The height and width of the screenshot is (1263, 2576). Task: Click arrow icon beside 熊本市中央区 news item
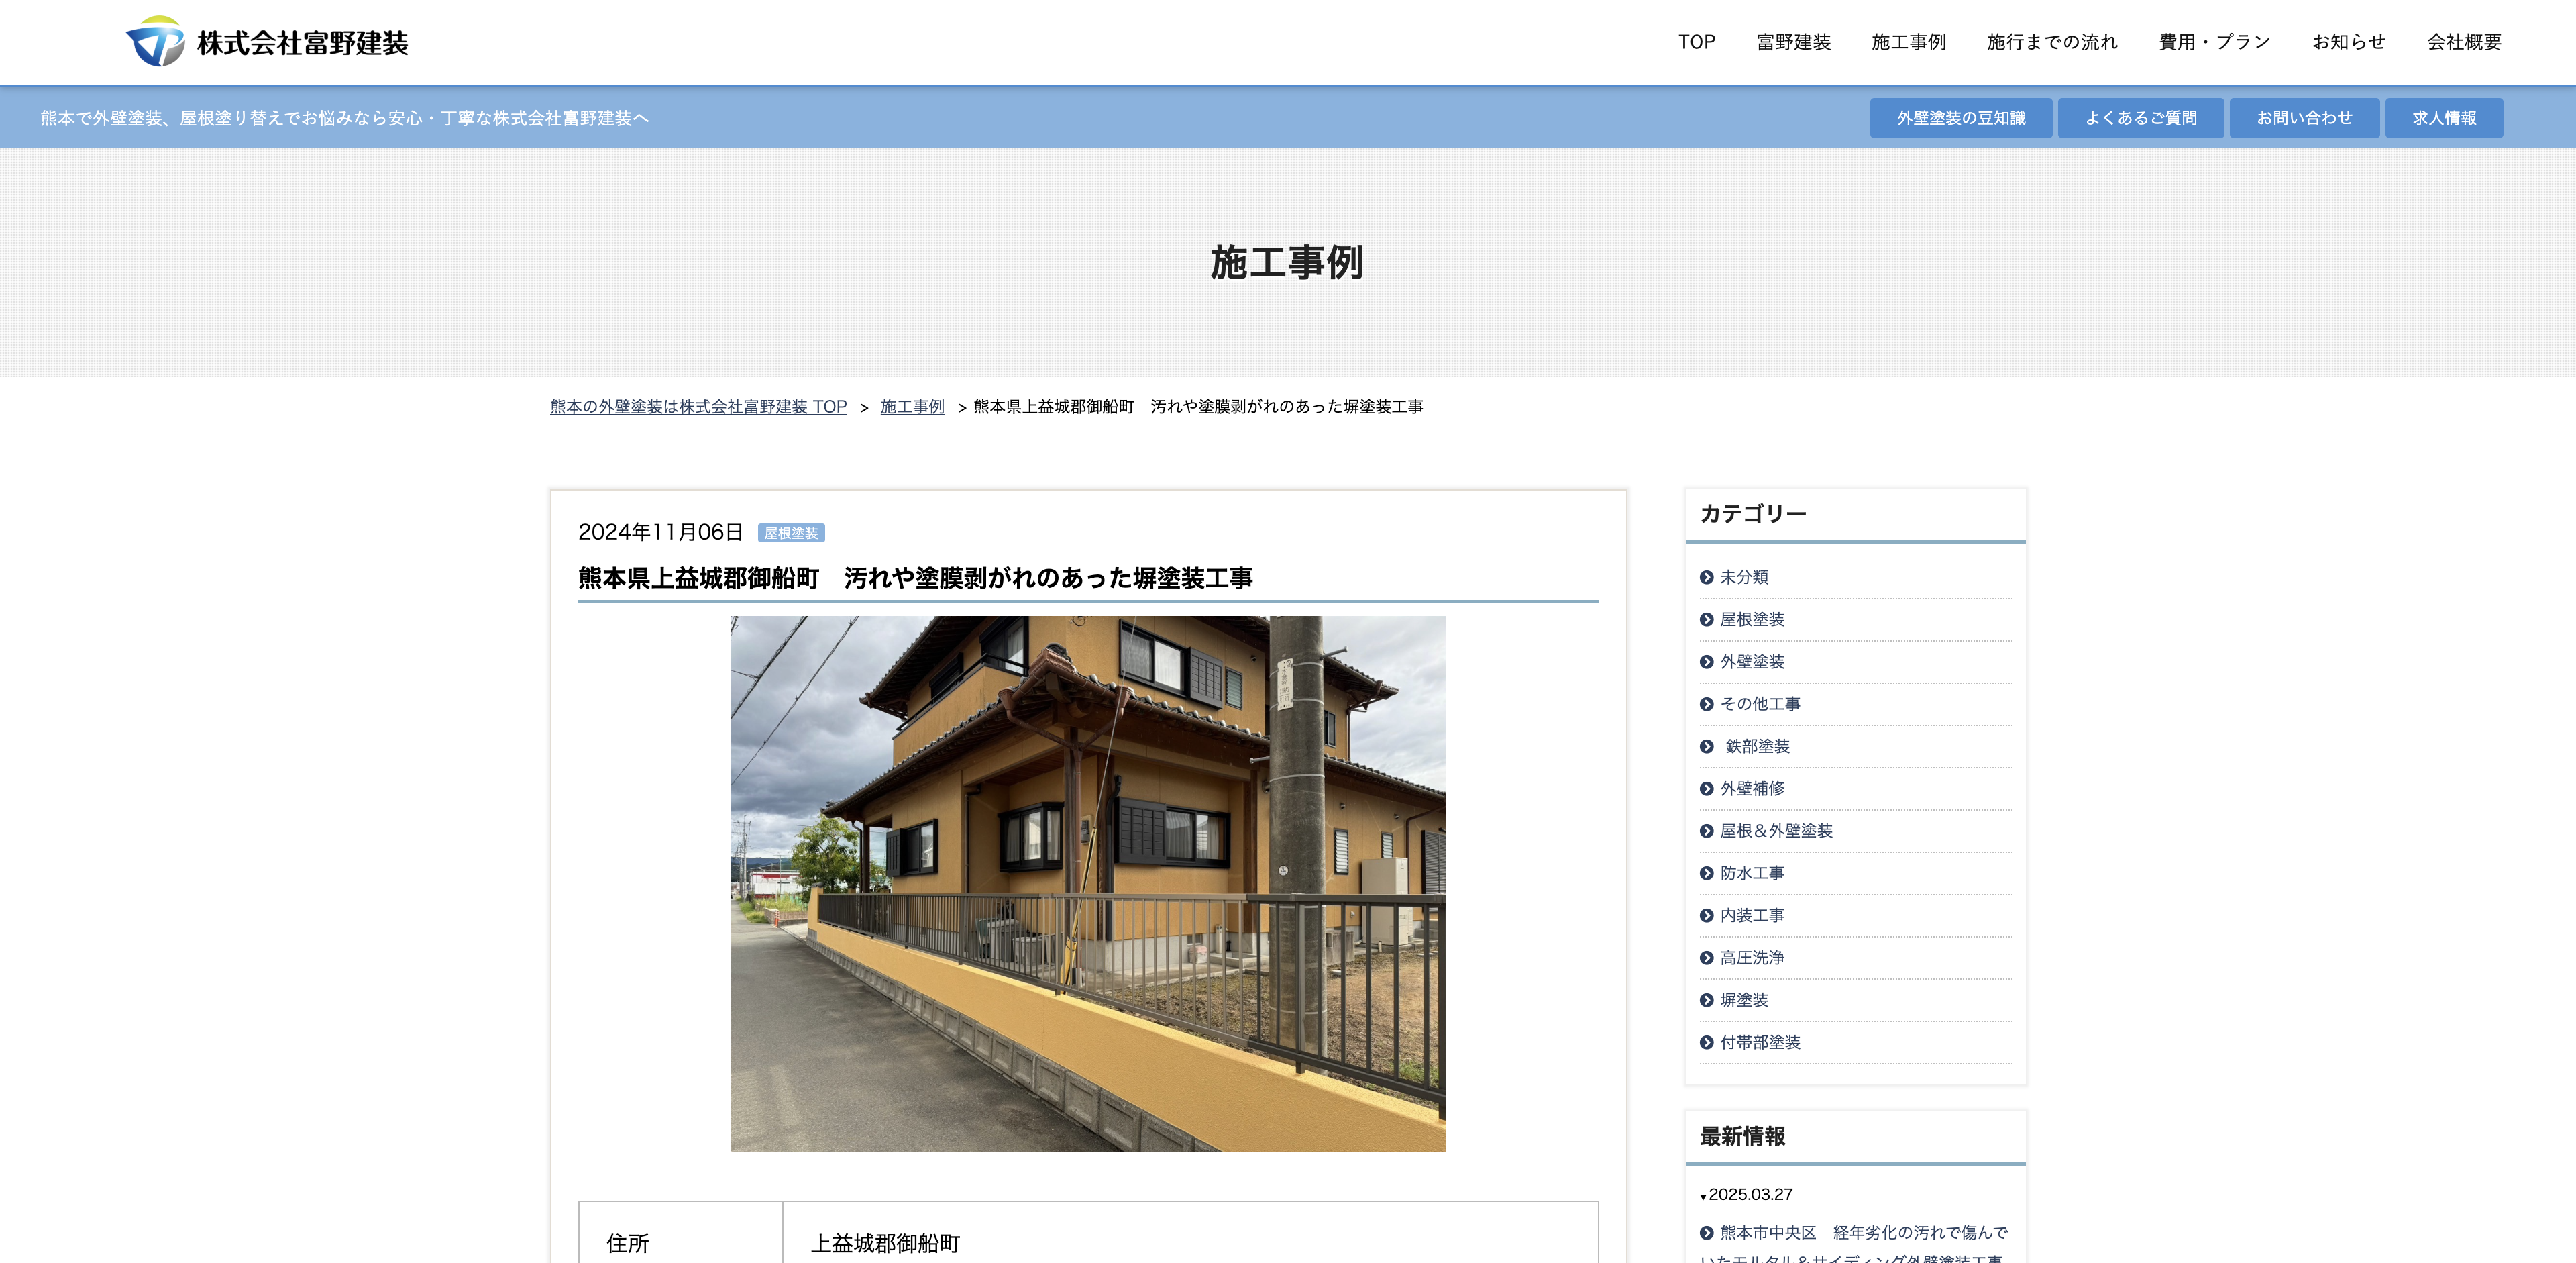pyautogui.click(x=1706, y=1233)
